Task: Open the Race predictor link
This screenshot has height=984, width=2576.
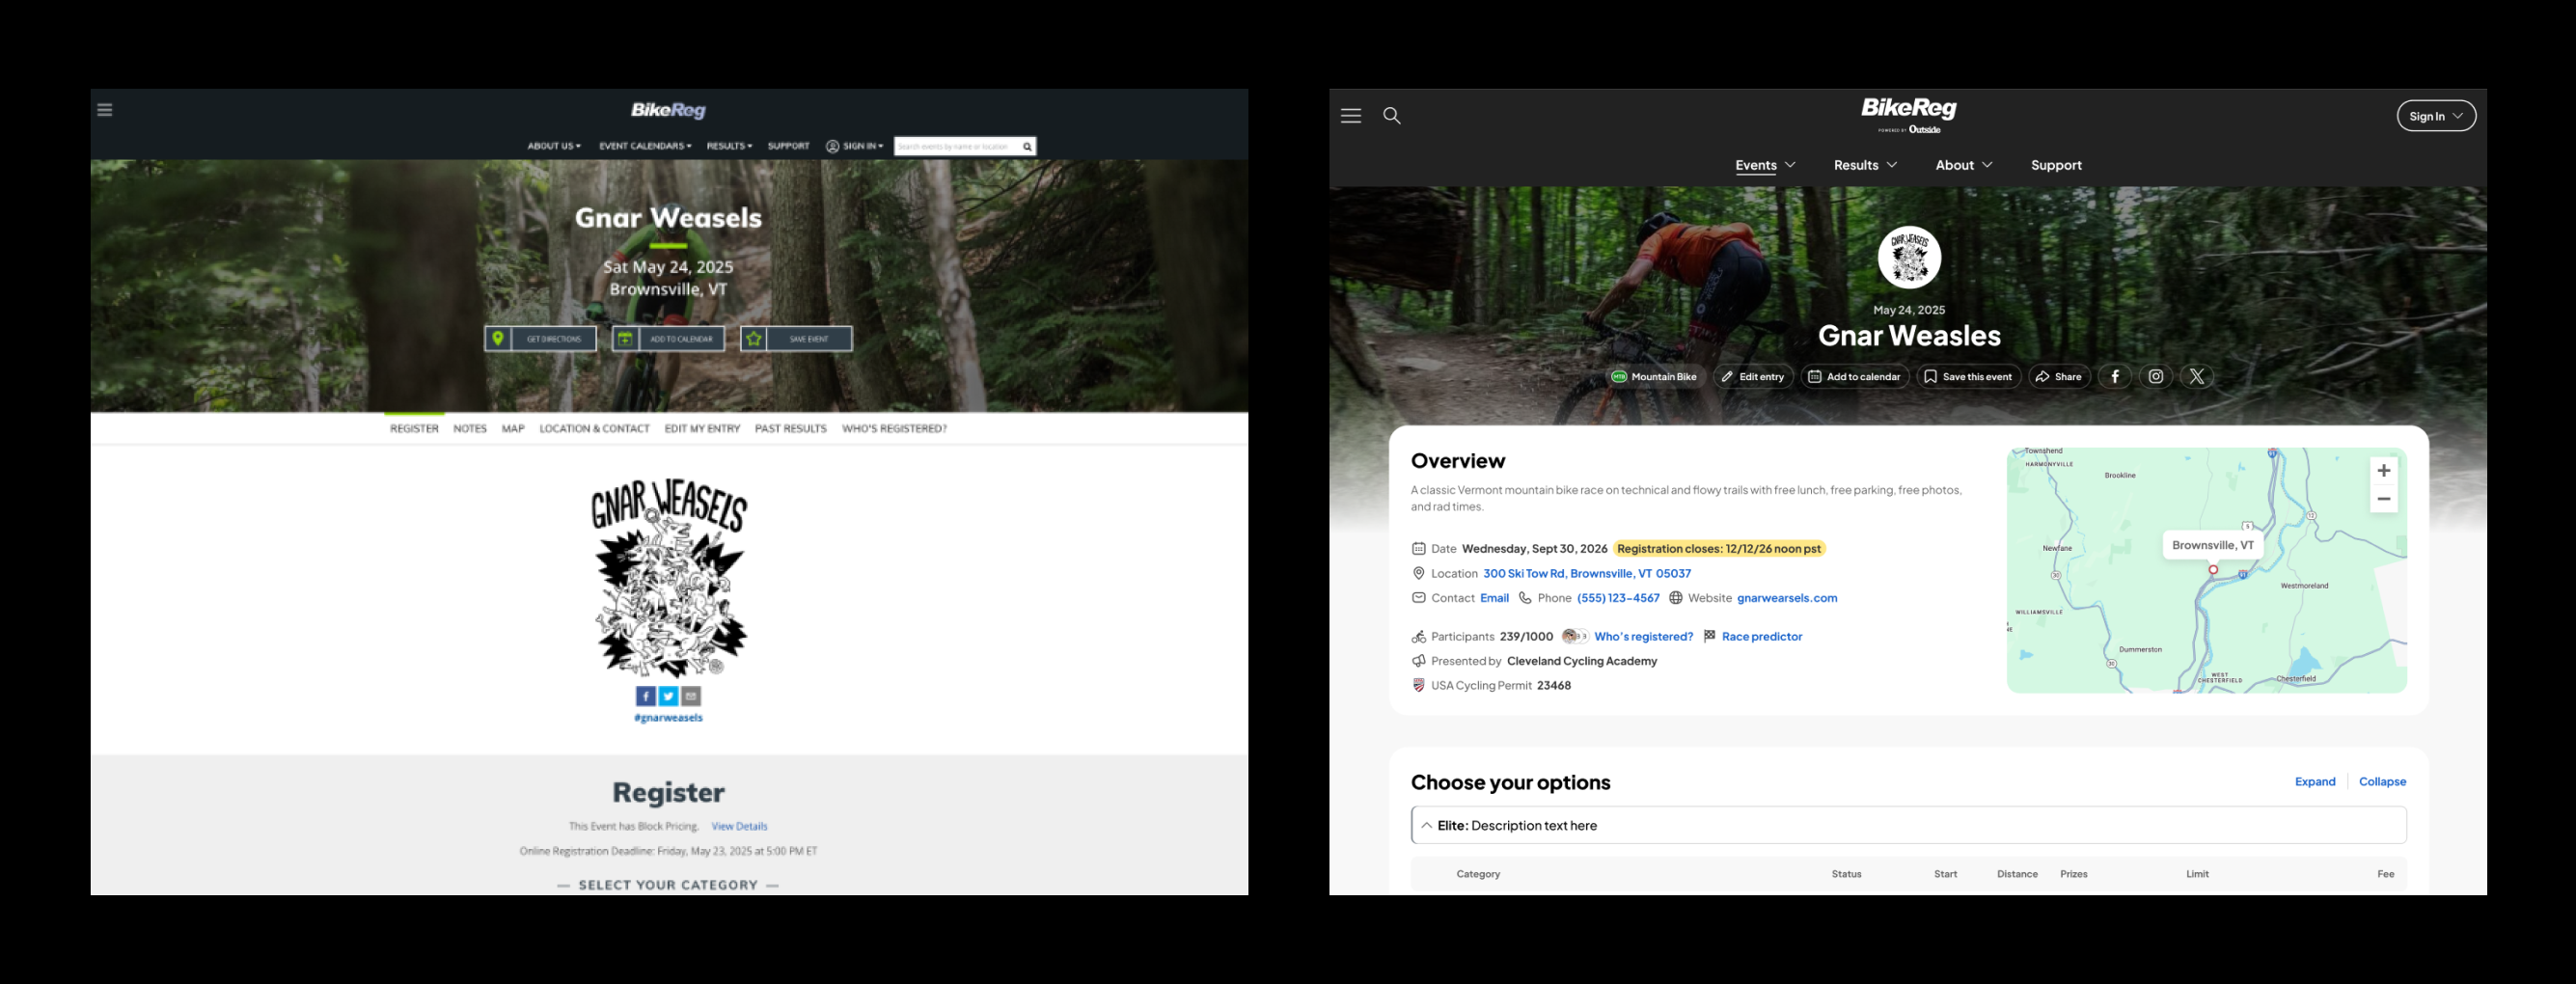Action: click(1762, 637)
